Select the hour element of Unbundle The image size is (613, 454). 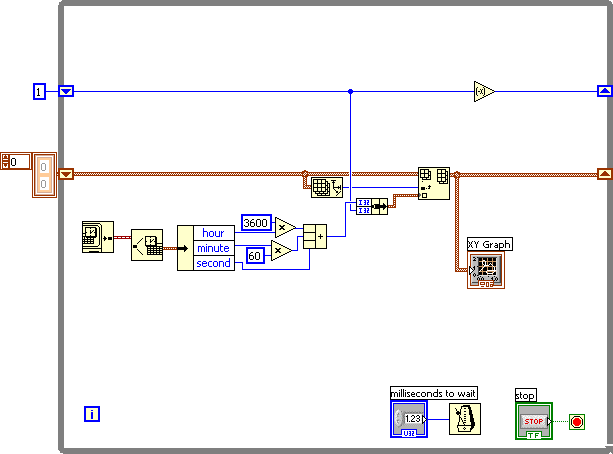pos(214,233)
